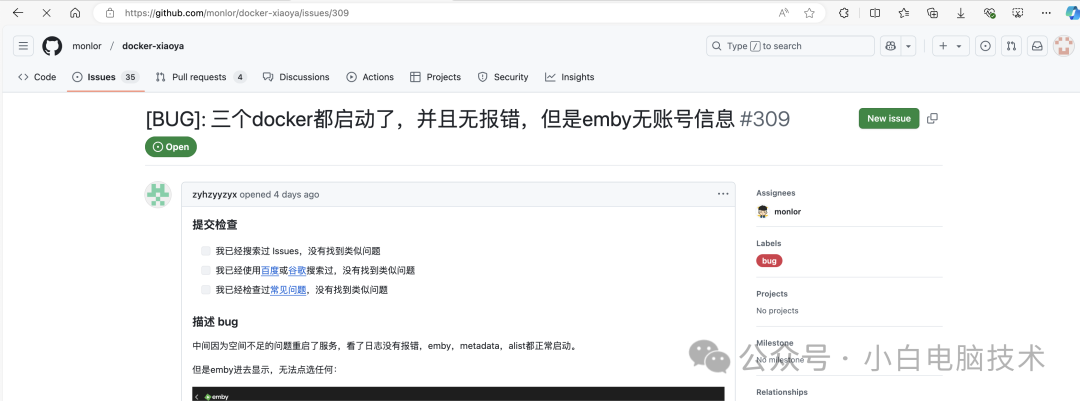
Task: Open browser collections icon
Action: pyautogui.click(x=933, y=12)
